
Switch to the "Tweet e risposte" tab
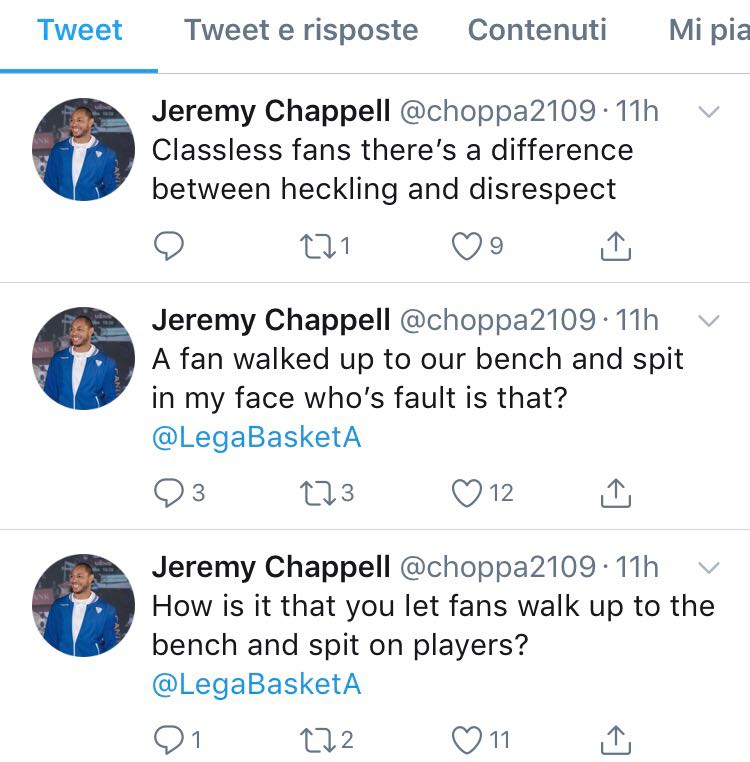click(301, 30)
